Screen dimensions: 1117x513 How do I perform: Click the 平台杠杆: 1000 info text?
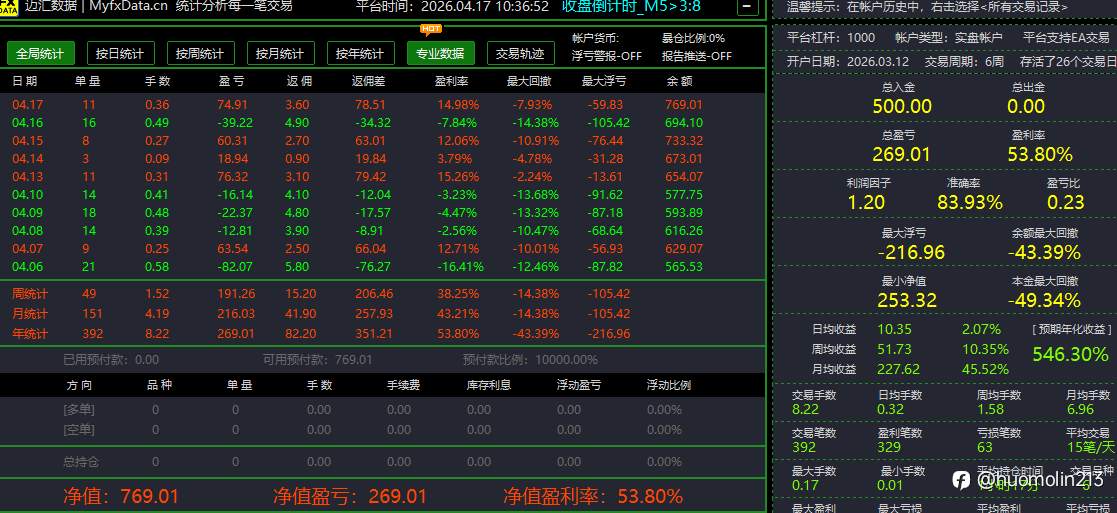click(x=831, y=37)
